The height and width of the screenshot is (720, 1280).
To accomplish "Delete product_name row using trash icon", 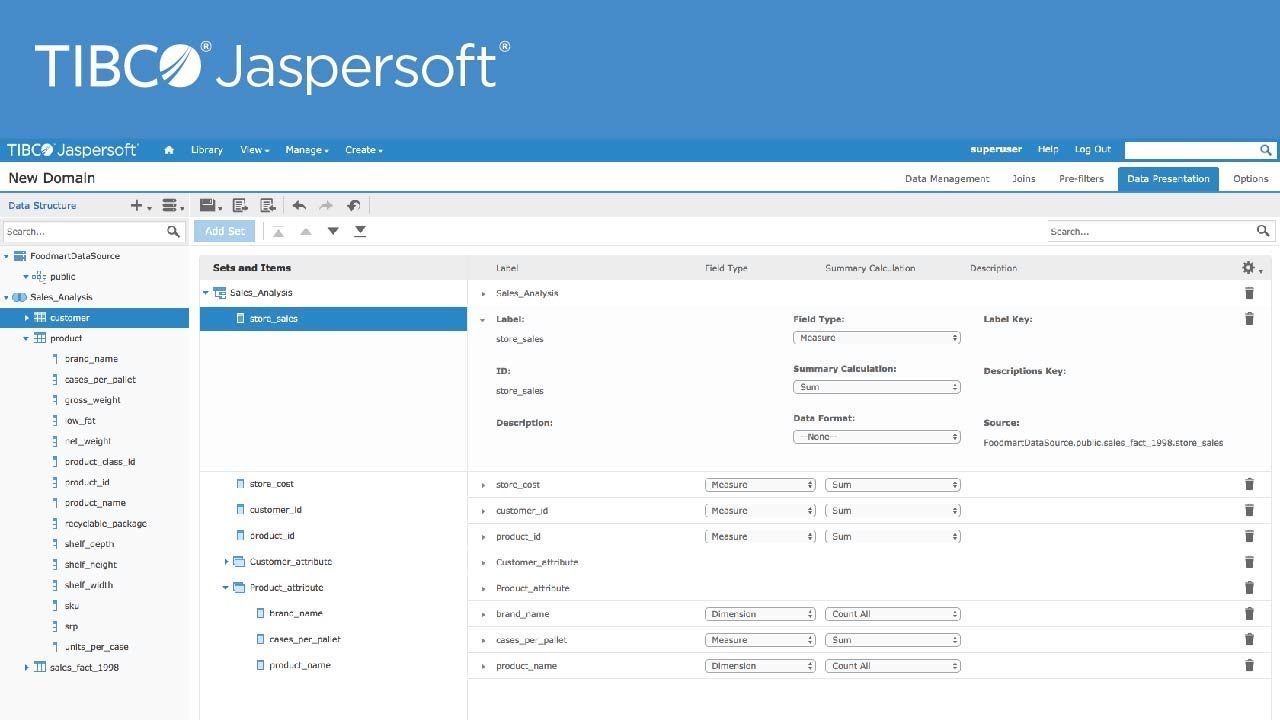I will [1249, 665].
